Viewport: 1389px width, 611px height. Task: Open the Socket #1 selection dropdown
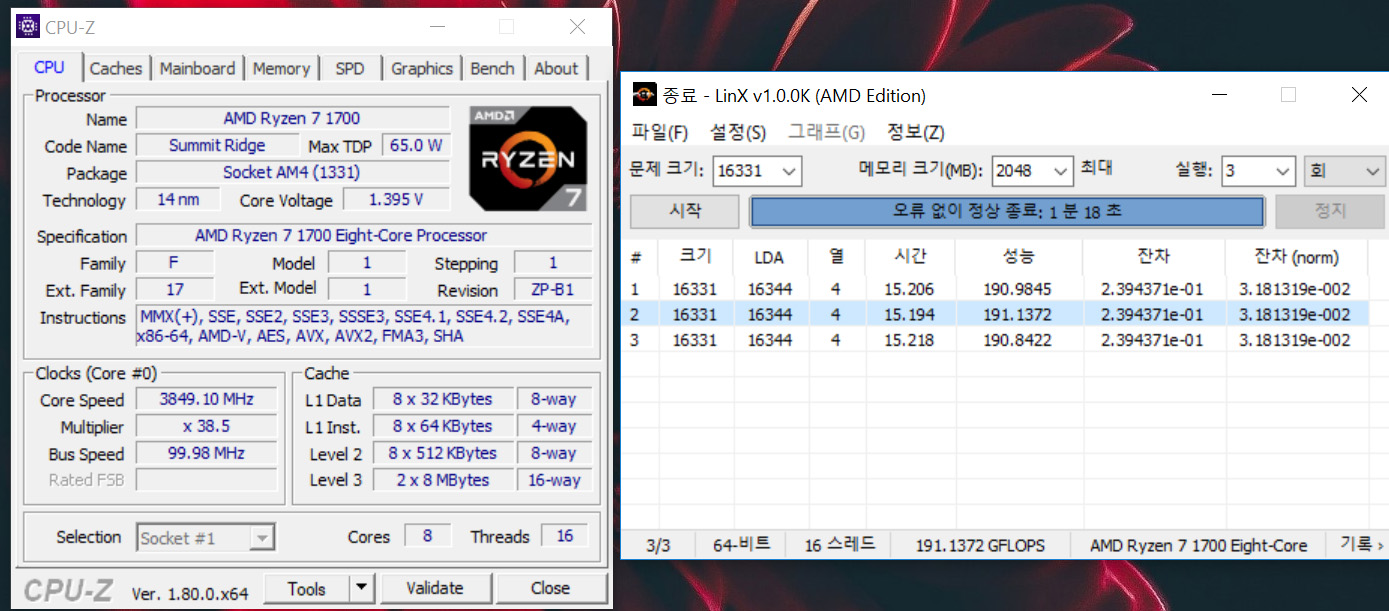[x=205, y=538]
